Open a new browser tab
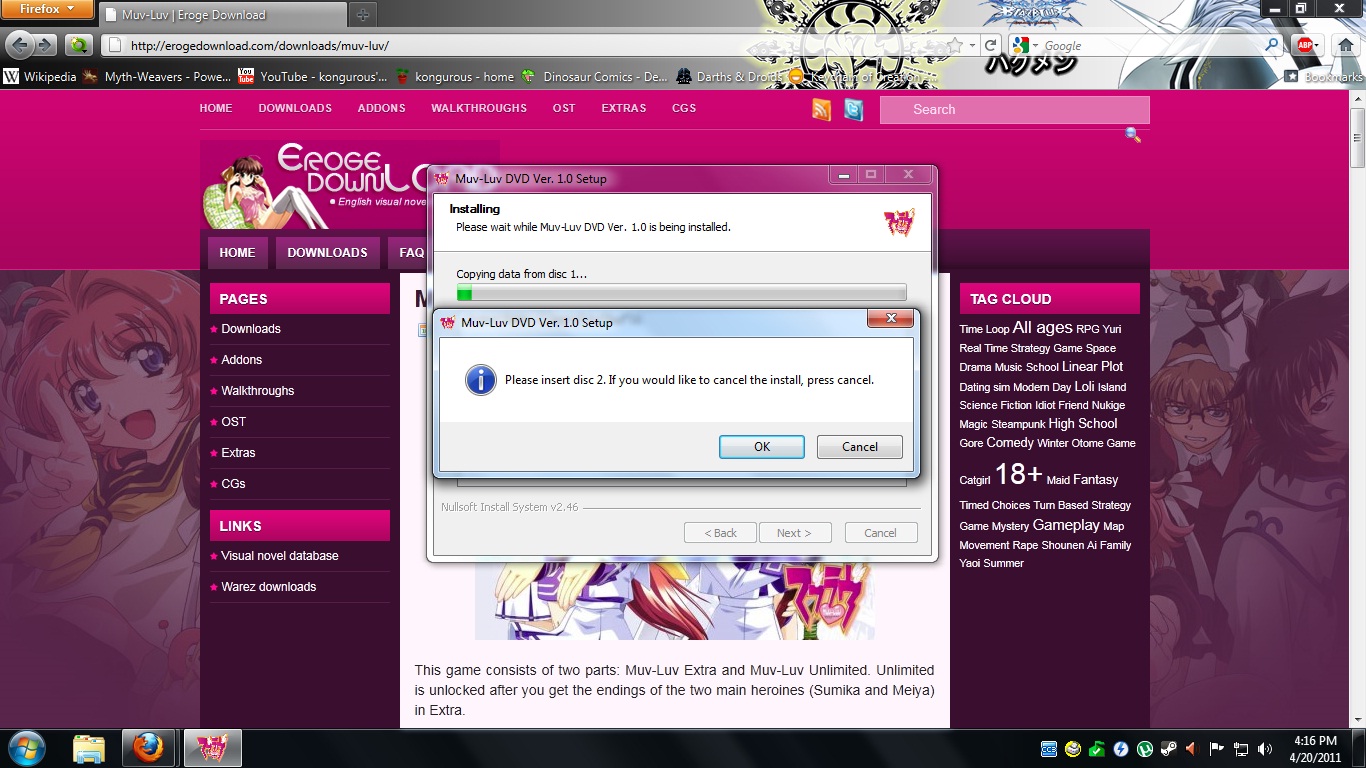 tap(362, 15)
